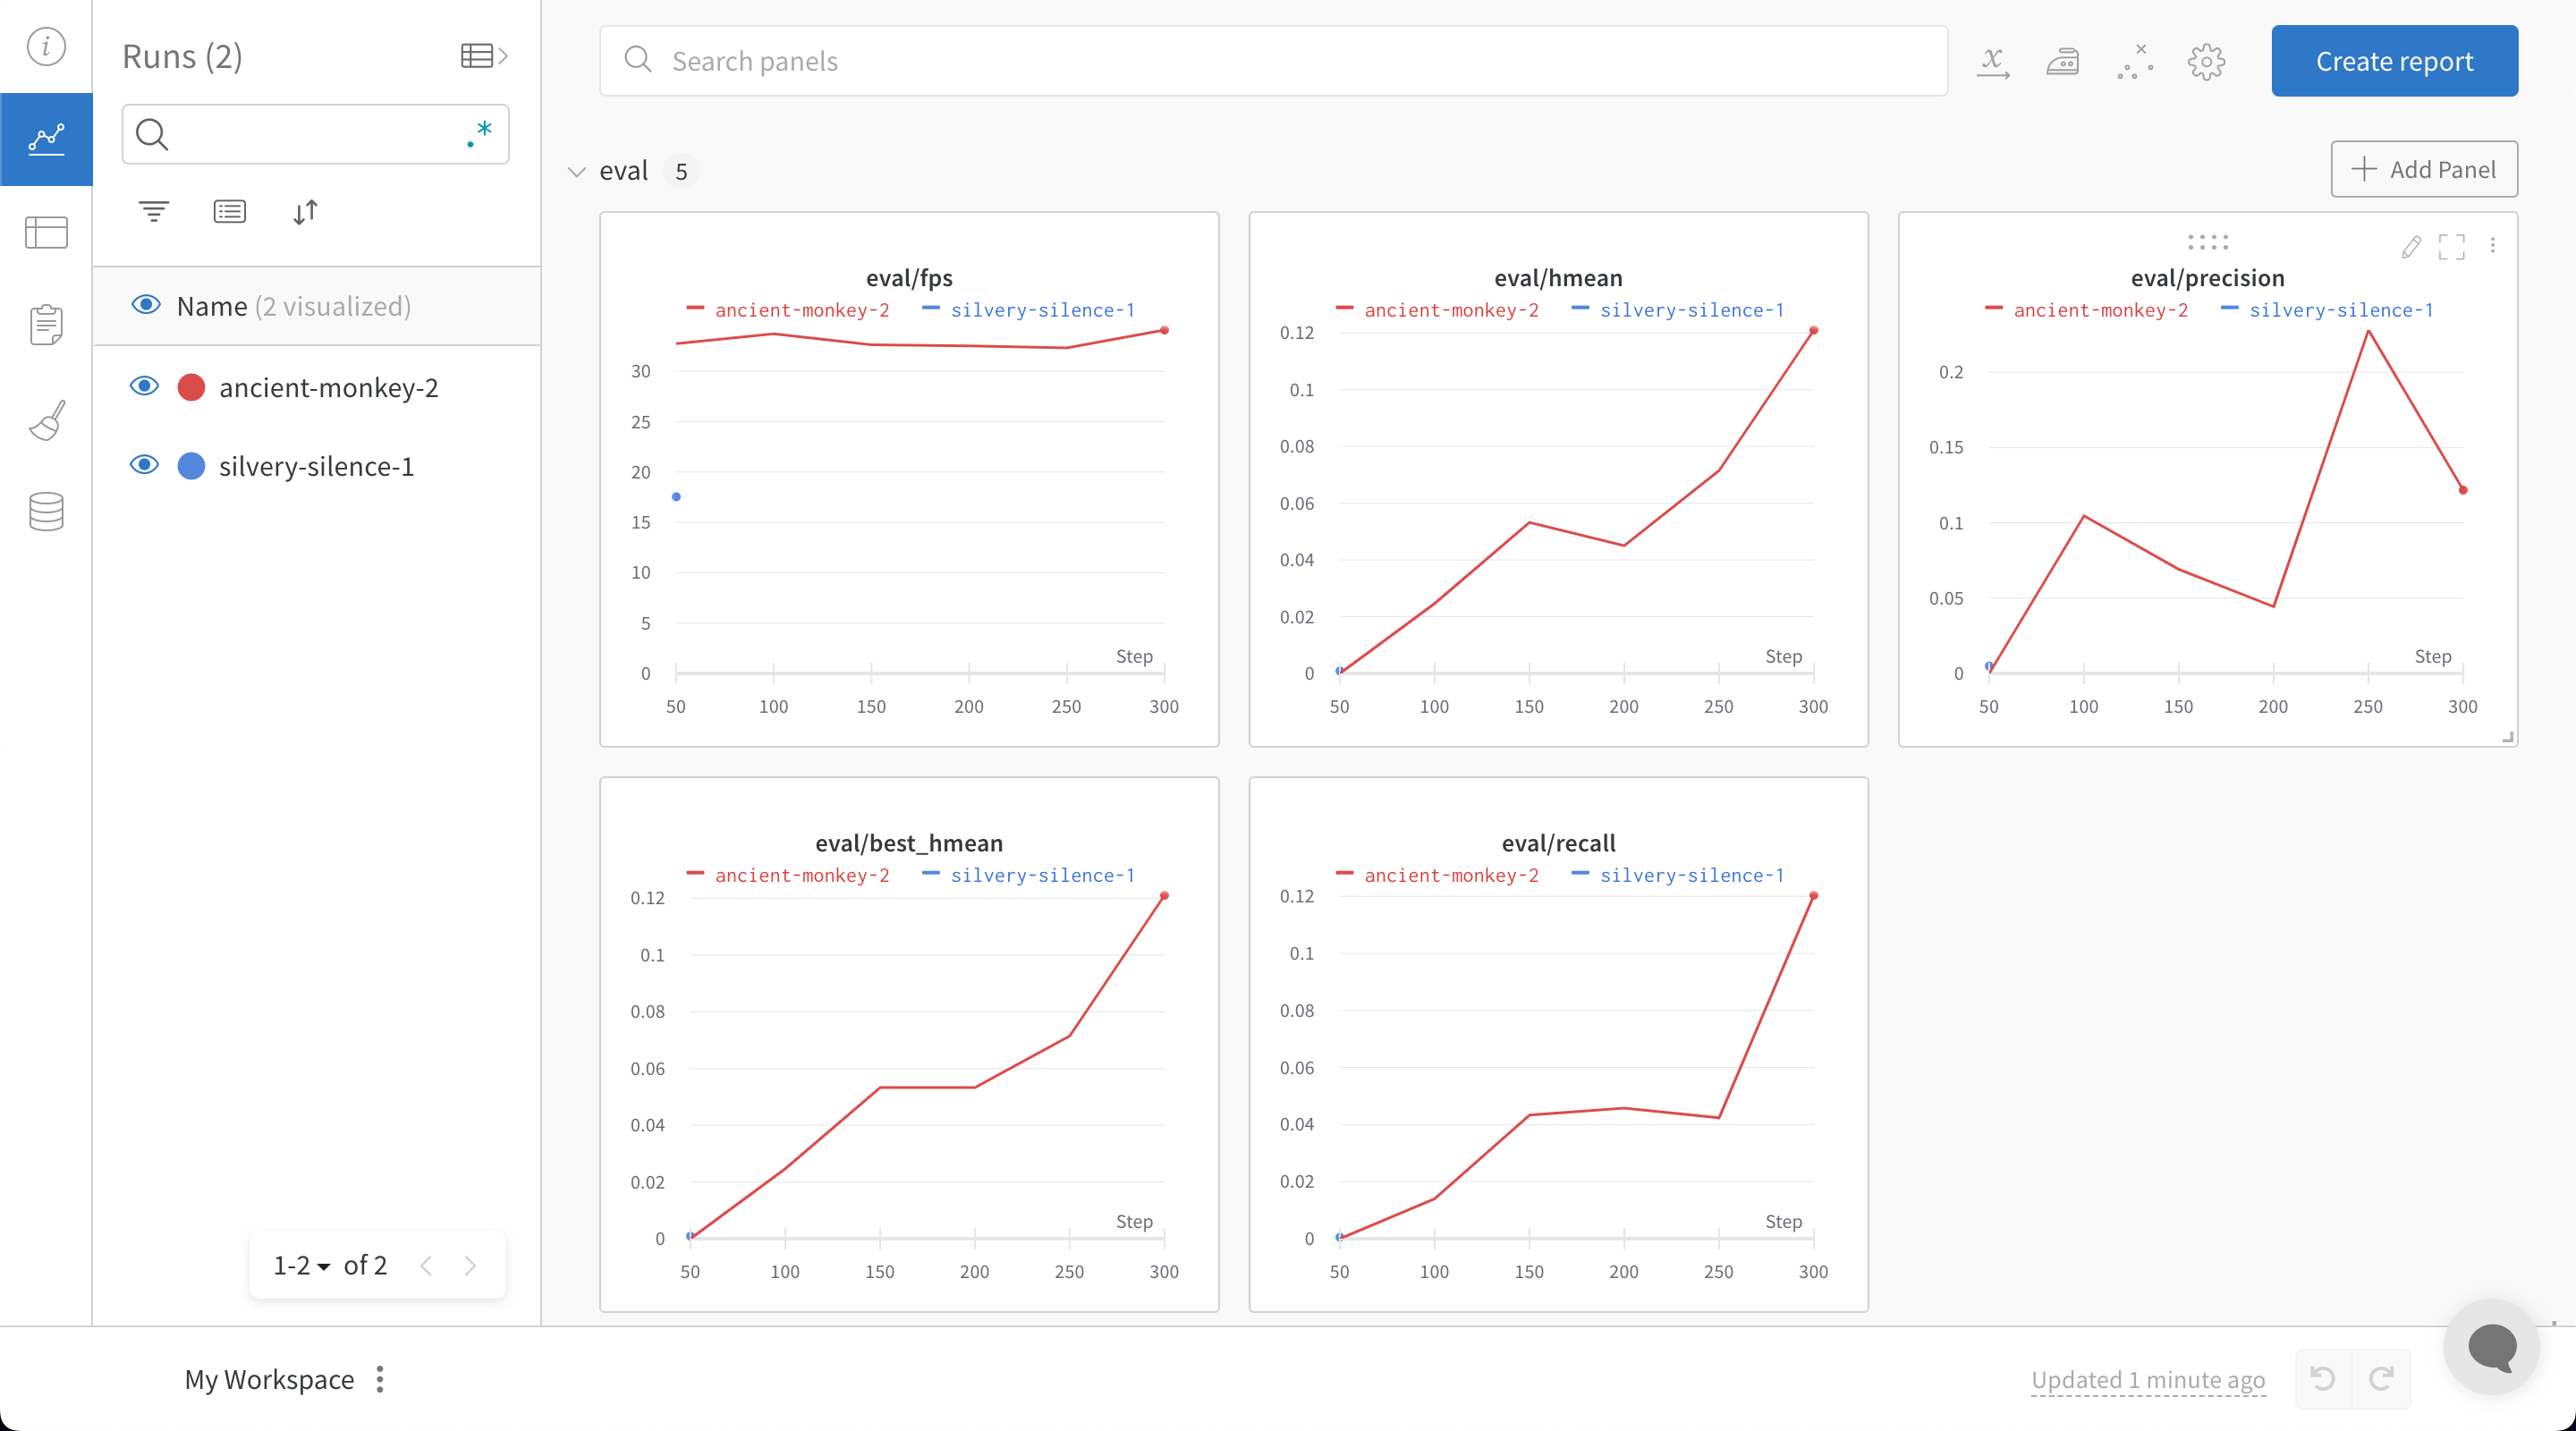Hide the silvery-silence-1 run

pos(145,464)
